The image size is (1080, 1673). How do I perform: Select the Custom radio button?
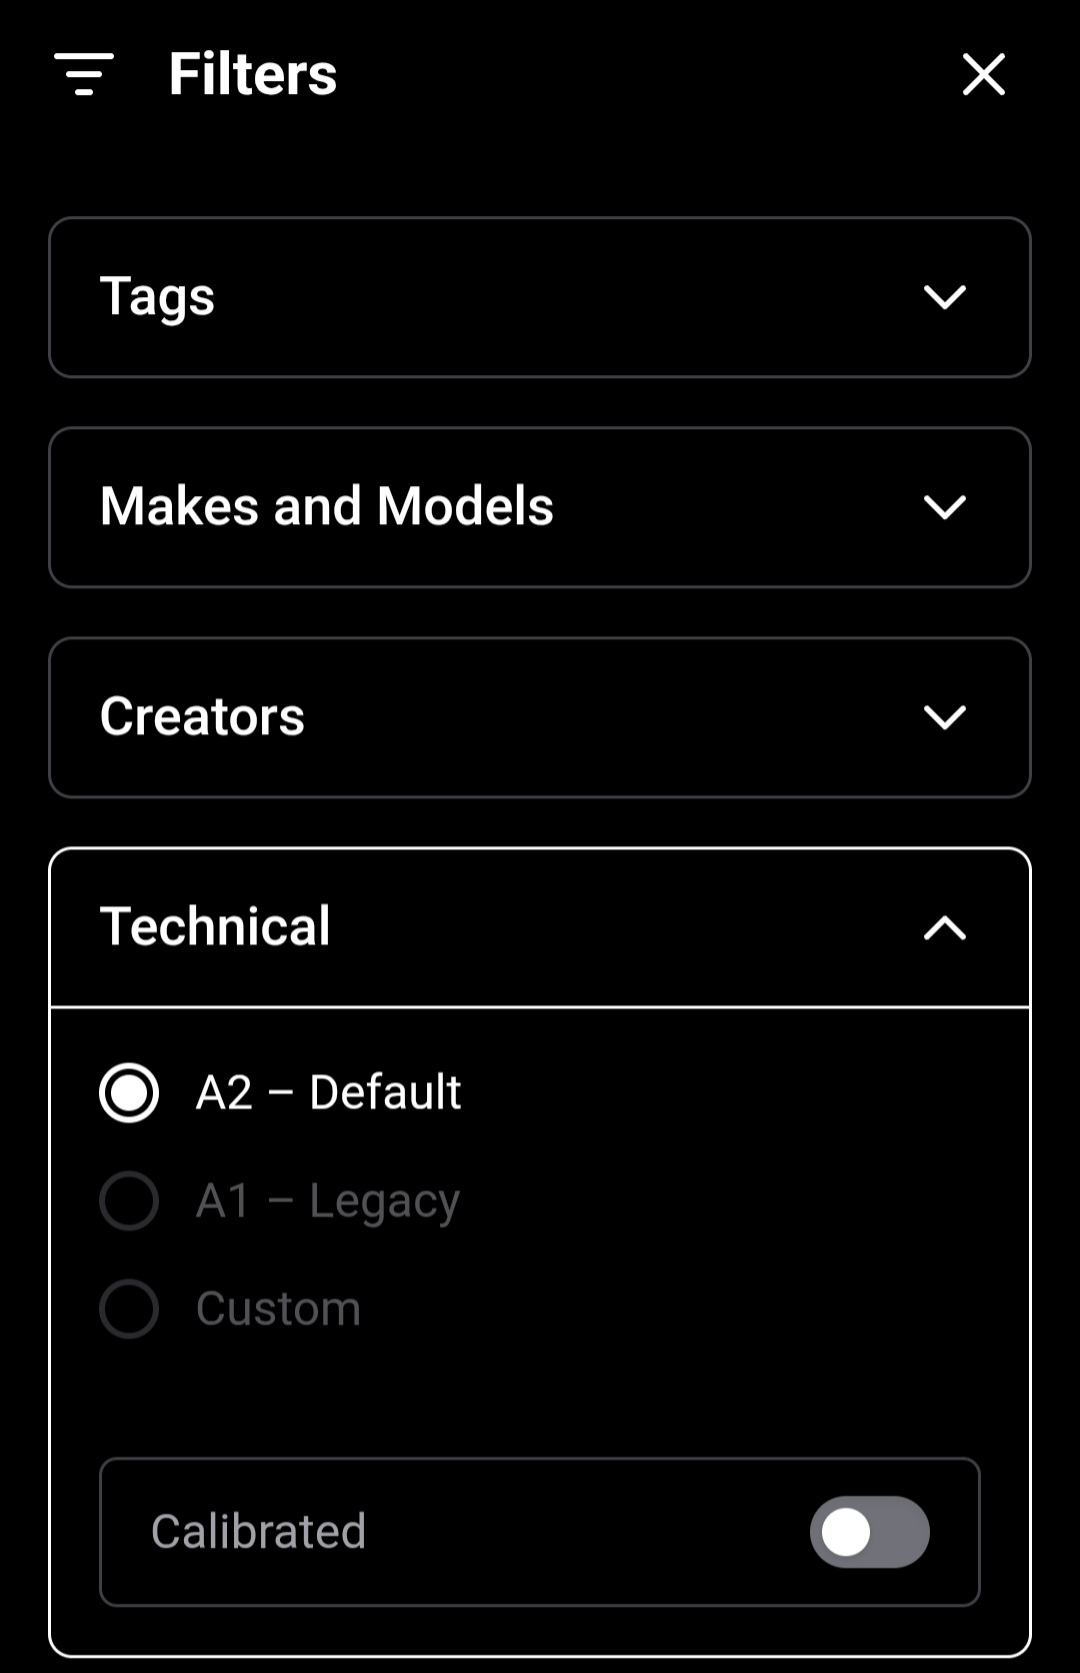(129, 1309)
